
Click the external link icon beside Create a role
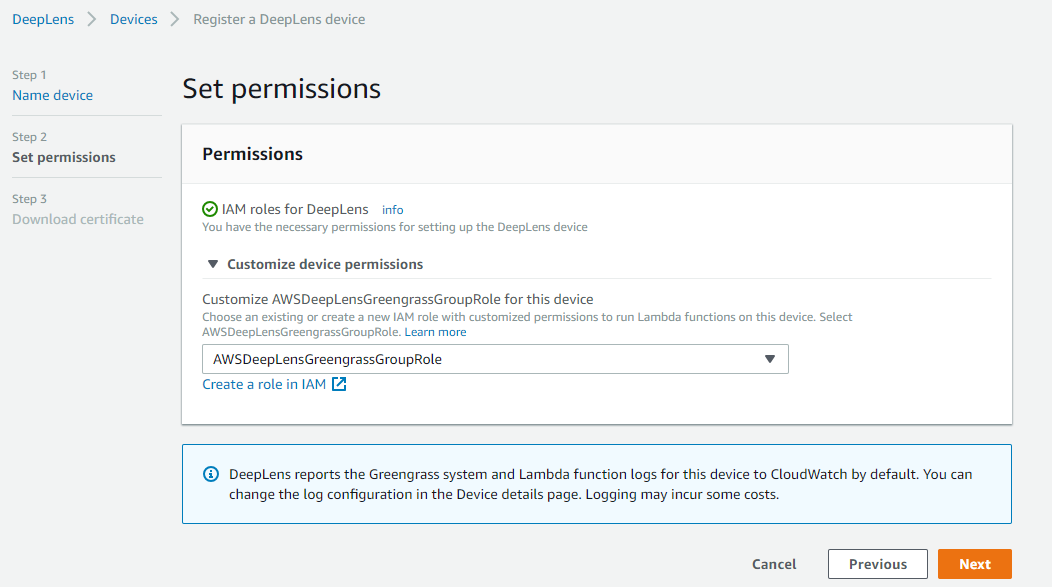pyautogui.click(x=339, y=384)
